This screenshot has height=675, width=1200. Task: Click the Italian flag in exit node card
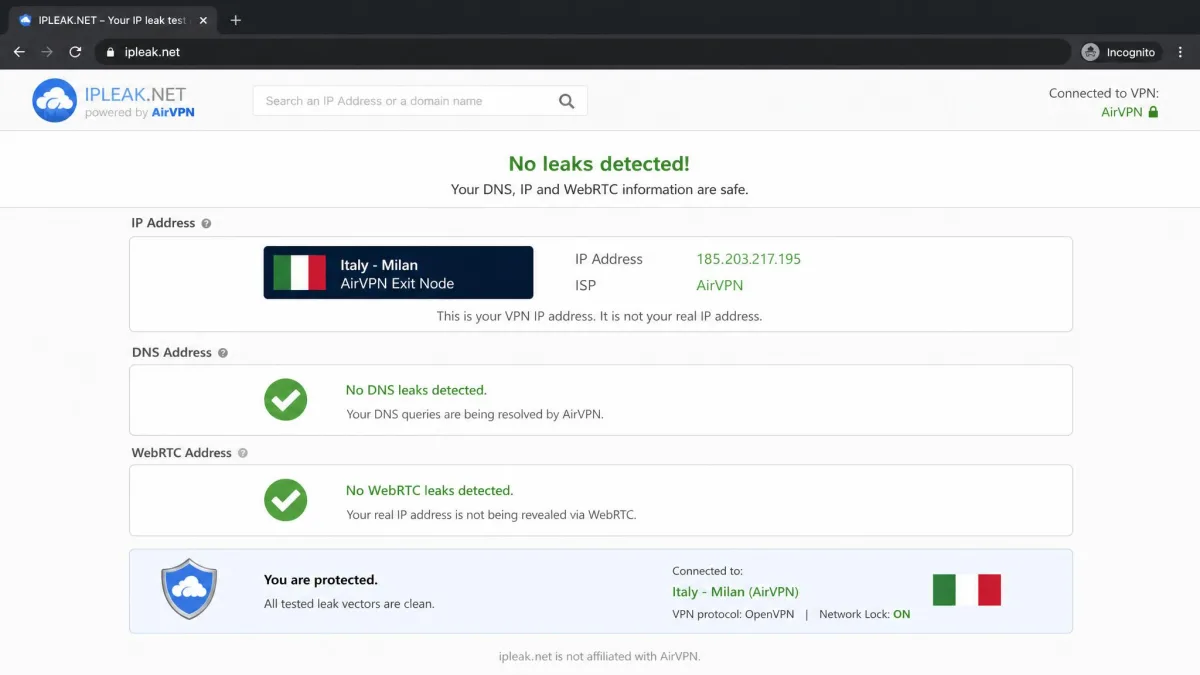tap(300, 273)
